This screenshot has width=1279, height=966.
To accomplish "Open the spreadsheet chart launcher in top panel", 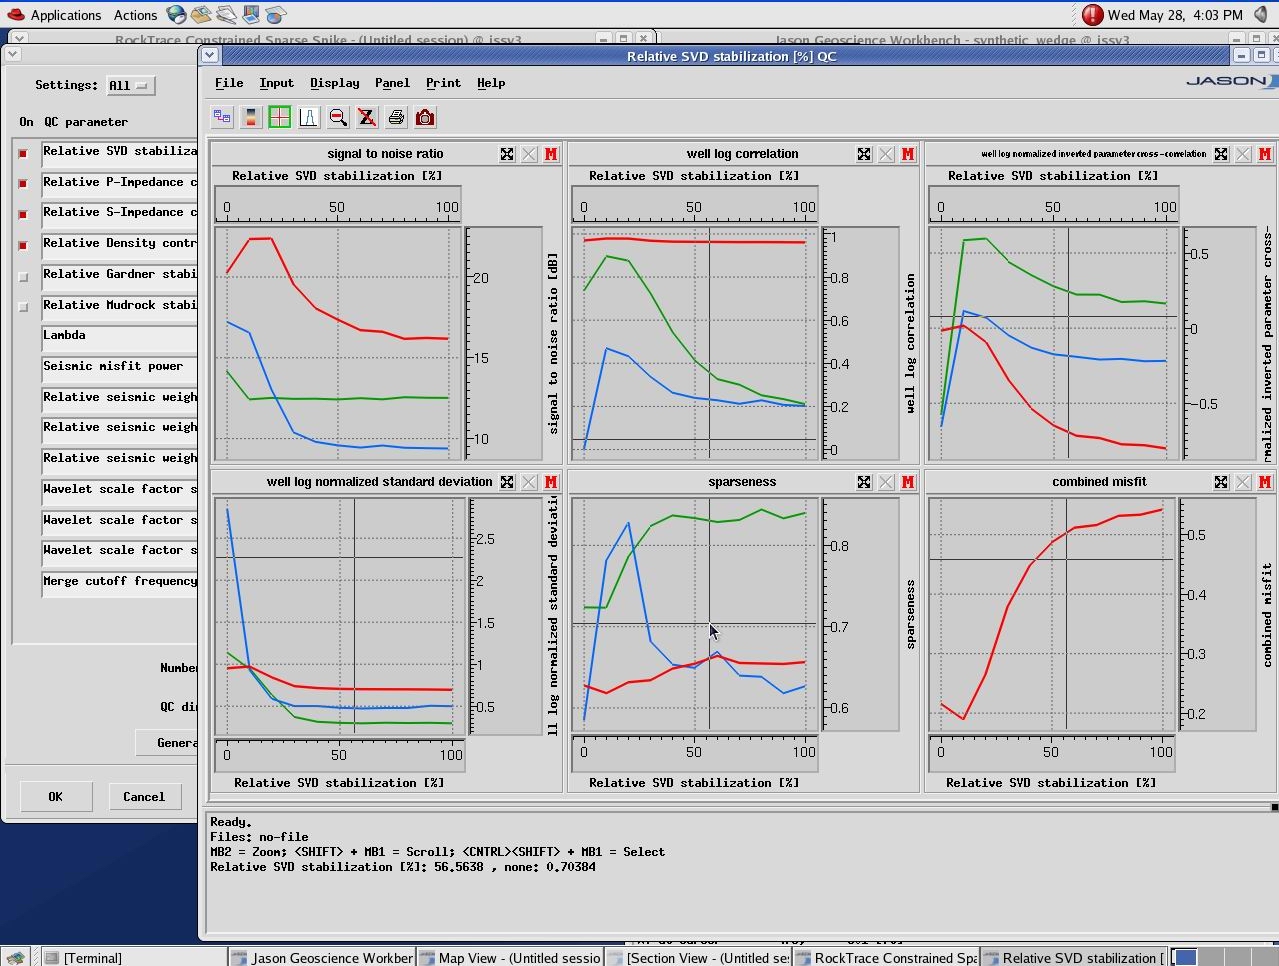I will (x=276, y=14).
